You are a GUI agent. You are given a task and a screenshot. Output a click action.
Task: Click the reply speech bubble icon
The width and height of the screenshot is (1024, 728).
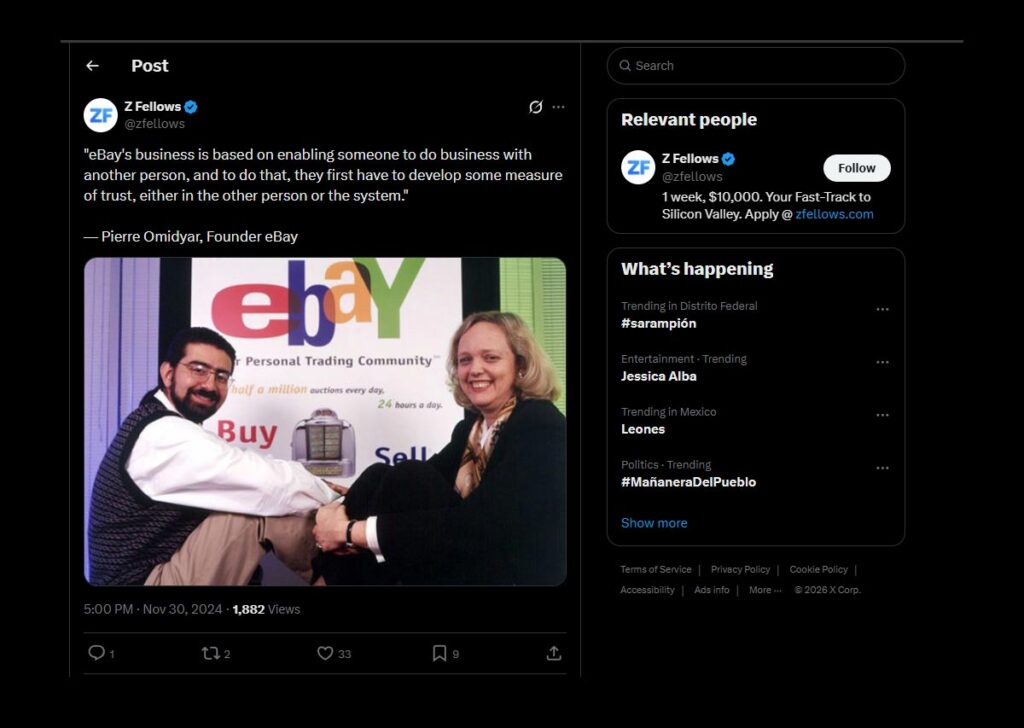point(97,653)
